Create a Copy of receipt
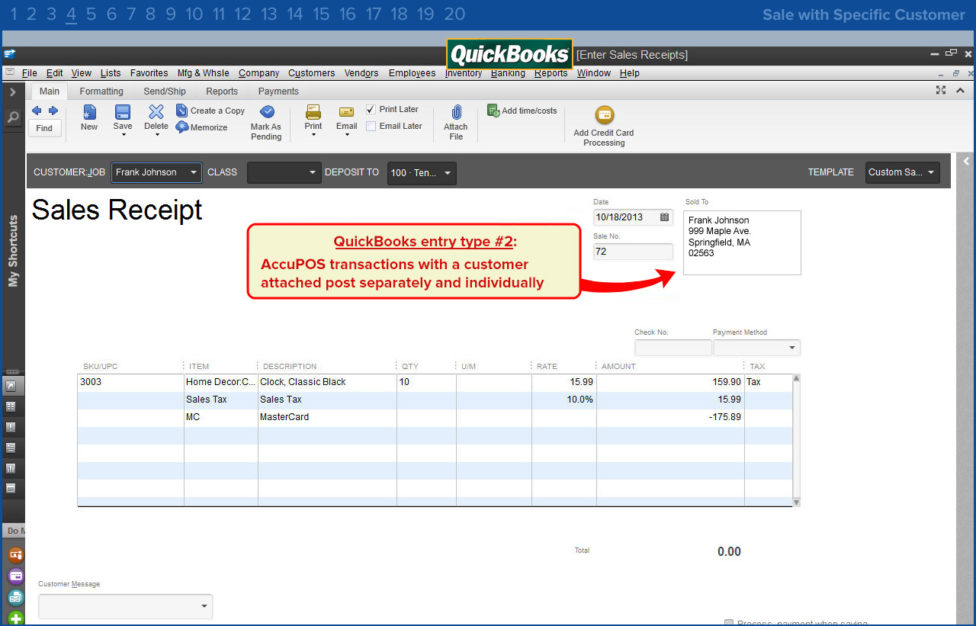This screenshot has height=626, width=976. 210,111
